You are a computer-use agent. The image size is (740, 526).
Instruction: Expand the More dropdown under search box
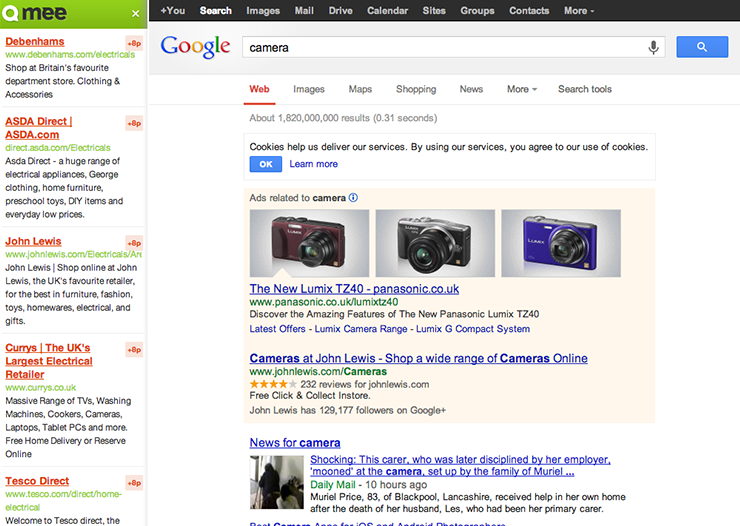[521, 89]
